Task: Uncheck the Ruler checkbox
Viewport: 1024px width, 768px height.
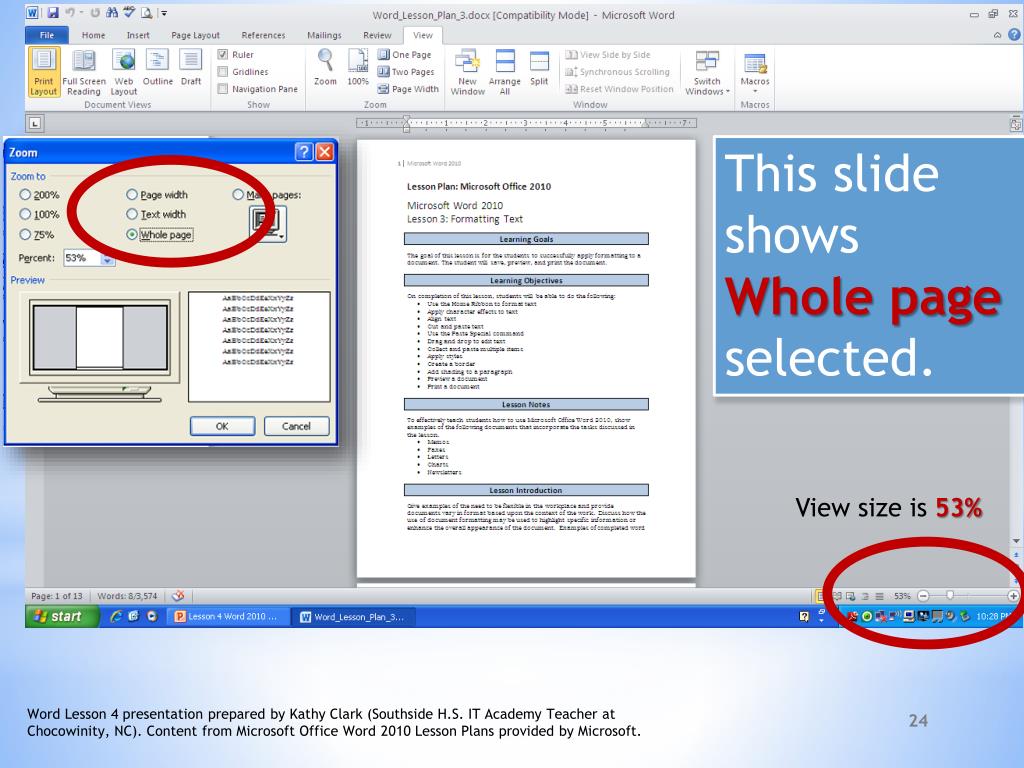Action: coord(223,55)
